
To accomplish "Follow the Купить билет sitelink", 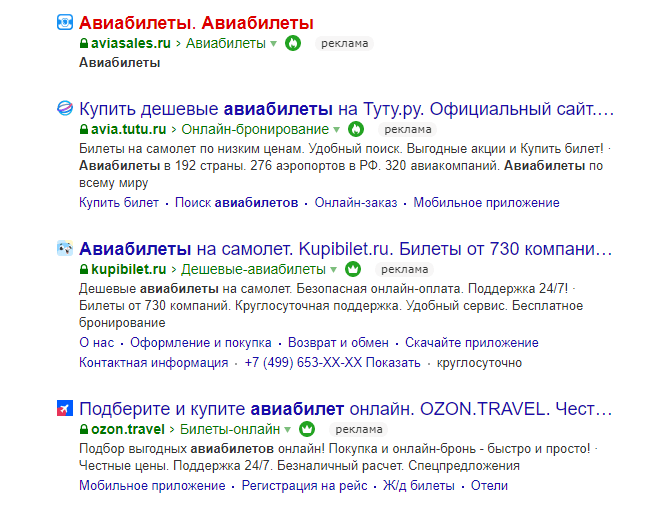I will [x=119, y=203].
